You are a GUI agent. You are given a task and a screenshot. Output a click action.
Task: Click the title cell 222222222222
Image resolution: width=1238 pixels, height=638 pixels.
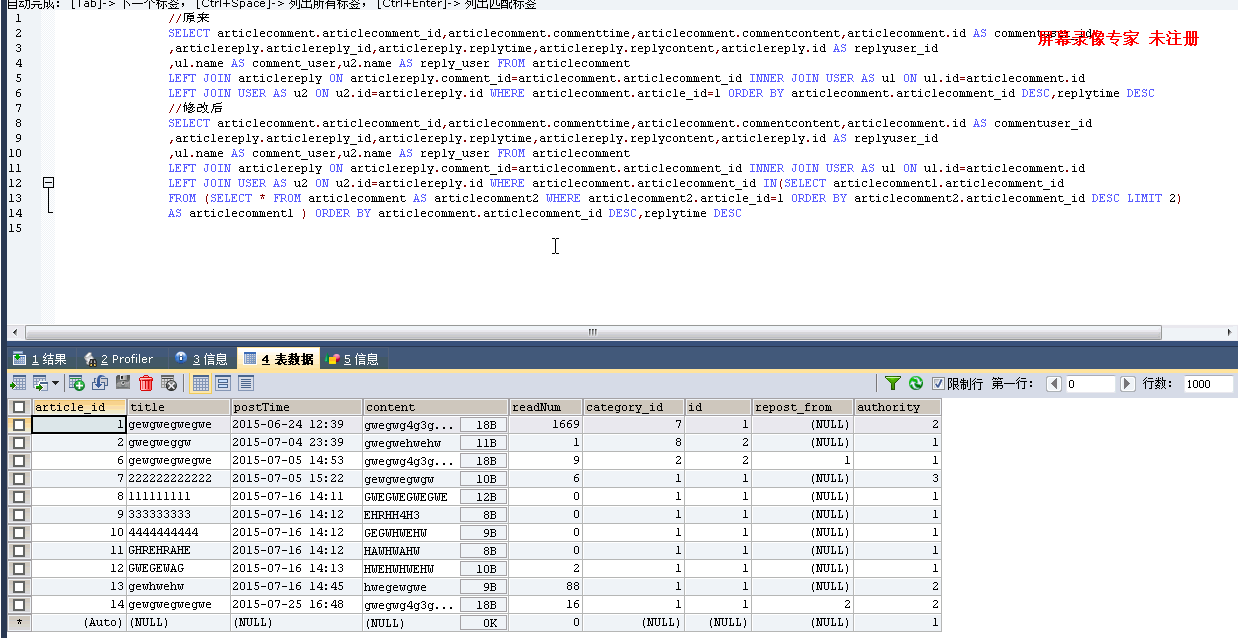178,479
